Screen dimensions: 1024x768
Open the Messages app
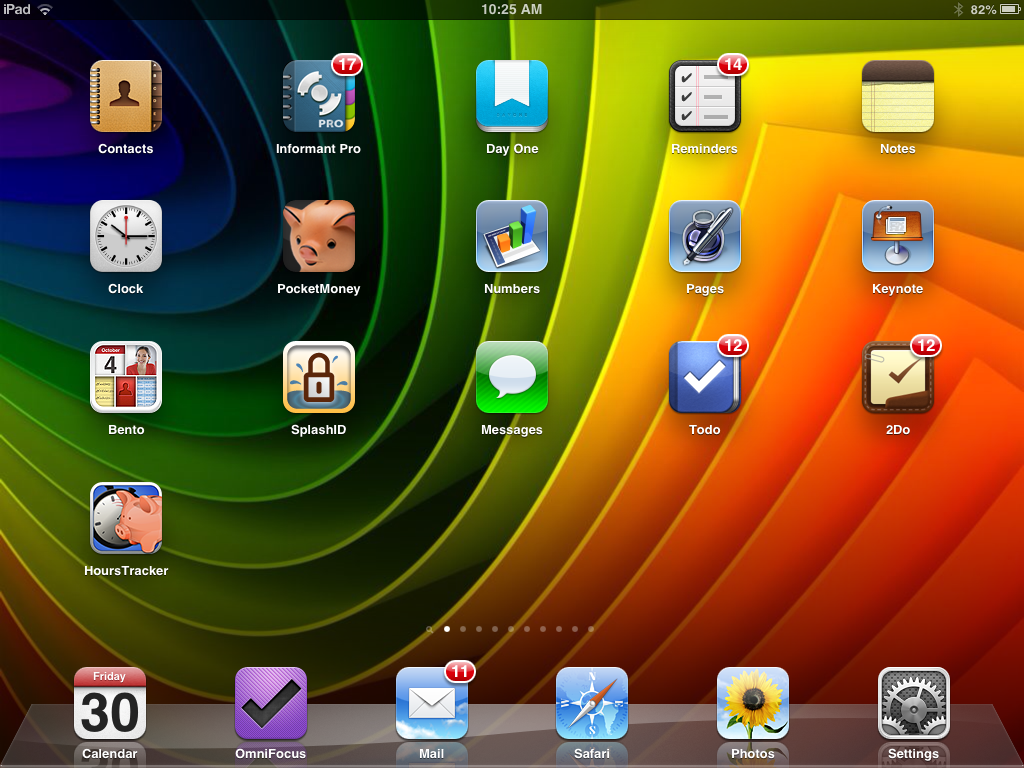pos(512,377)
